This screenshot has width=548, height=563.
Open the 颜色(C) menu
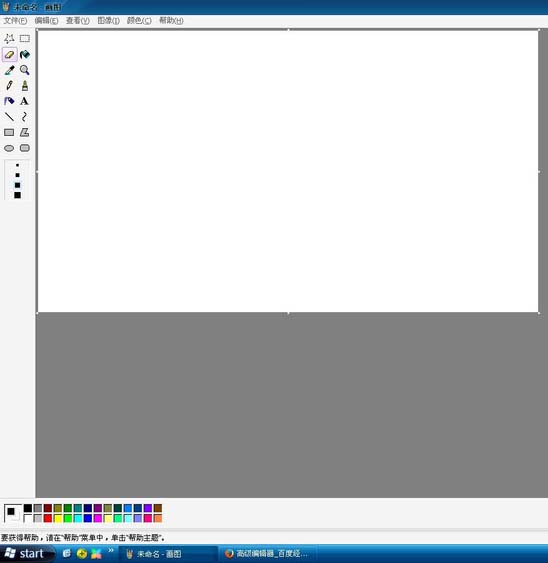click(x=139, y=21)
